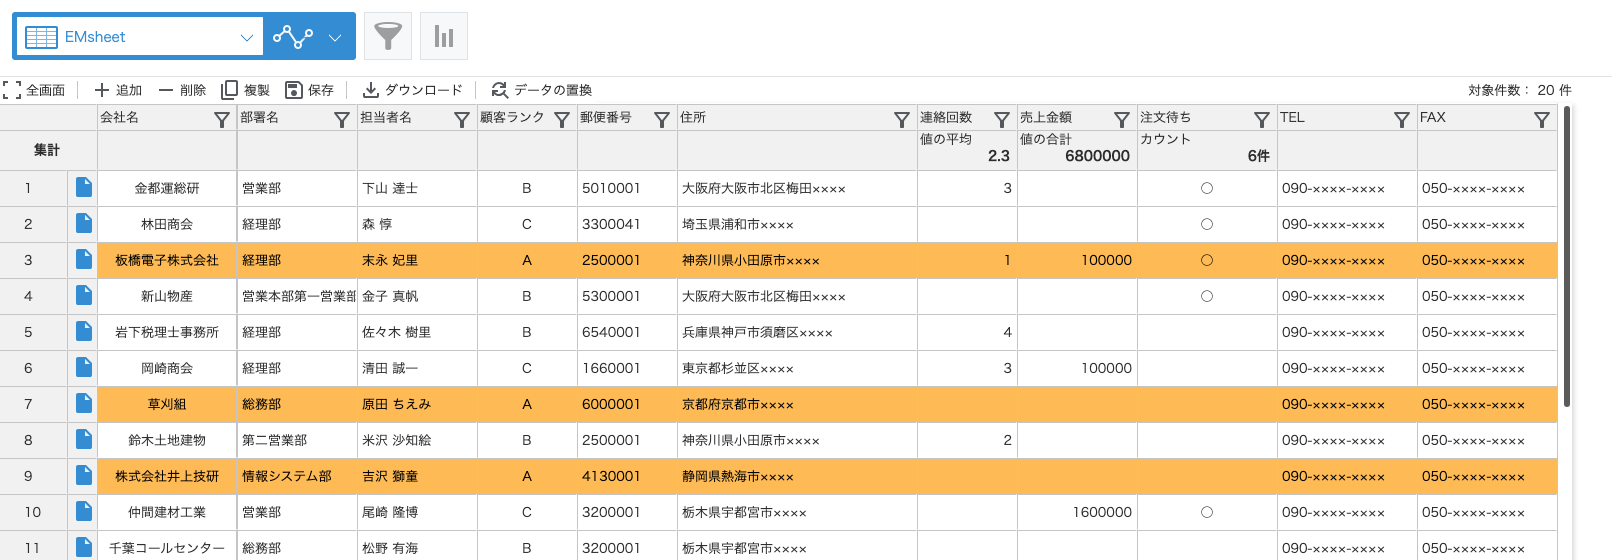The height and width of the screenshot is (560, 1612).
Task: Expand the graph type dropdown chevron
Action: point(335,37)
